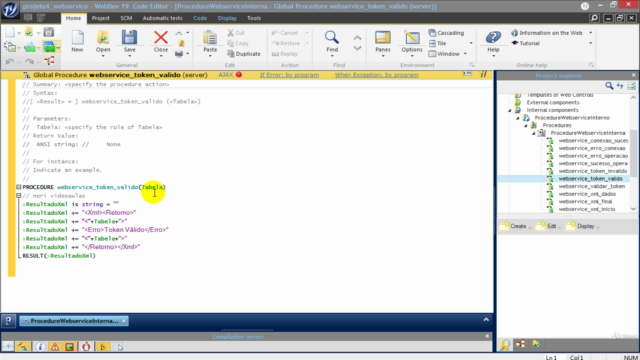Select External components in Project explorer

tap(553, 102)
